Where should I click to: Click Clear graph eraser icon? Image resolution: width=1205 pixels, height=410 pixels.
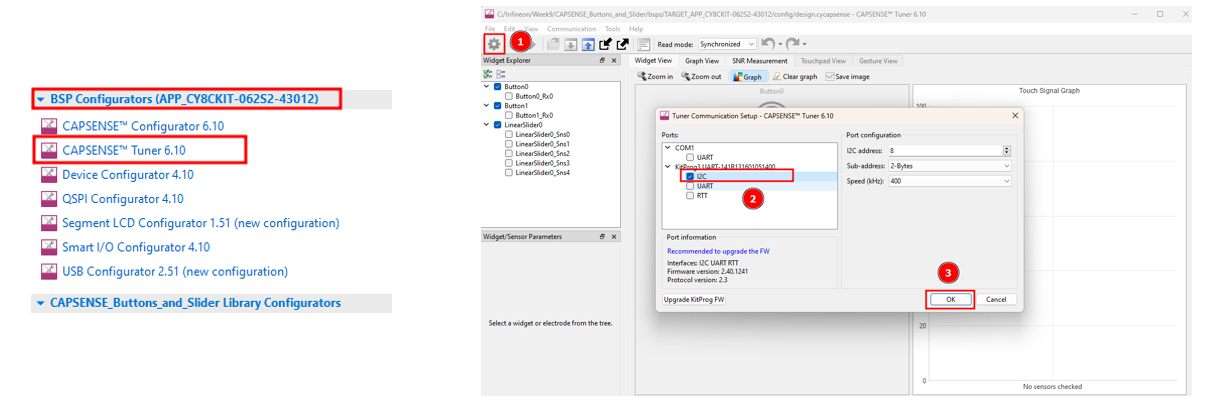tap(794, 77)
